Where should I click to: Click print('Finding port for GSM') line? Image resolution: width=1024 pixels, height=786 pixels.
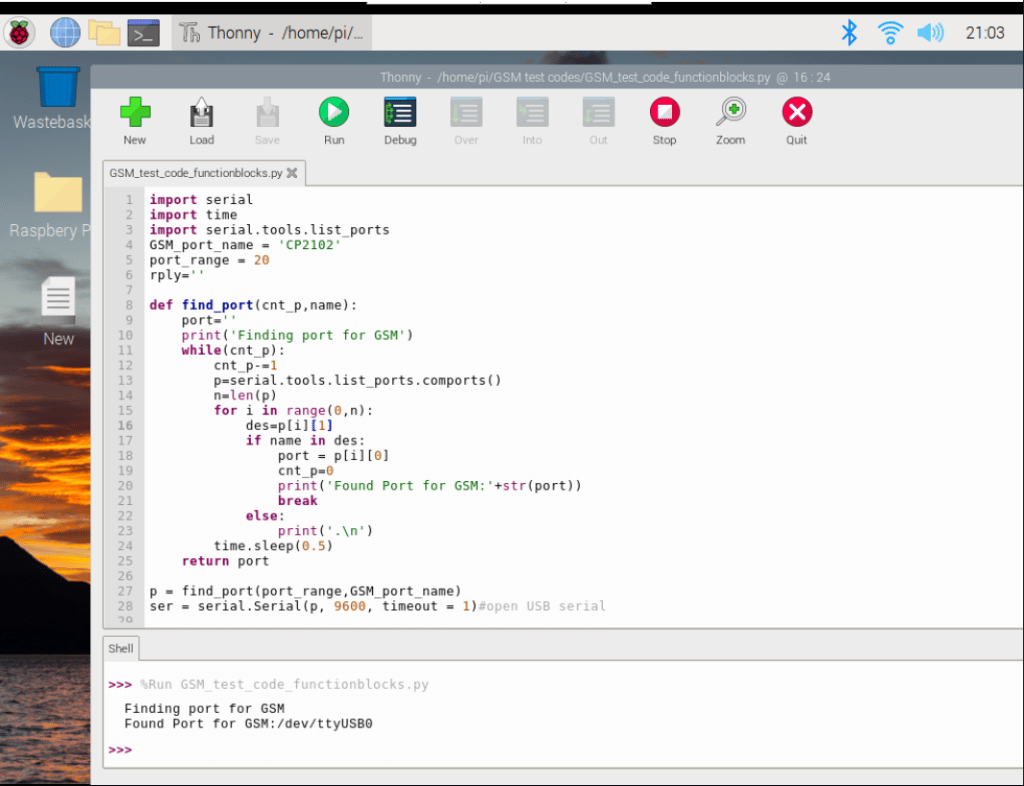(297, 335)
